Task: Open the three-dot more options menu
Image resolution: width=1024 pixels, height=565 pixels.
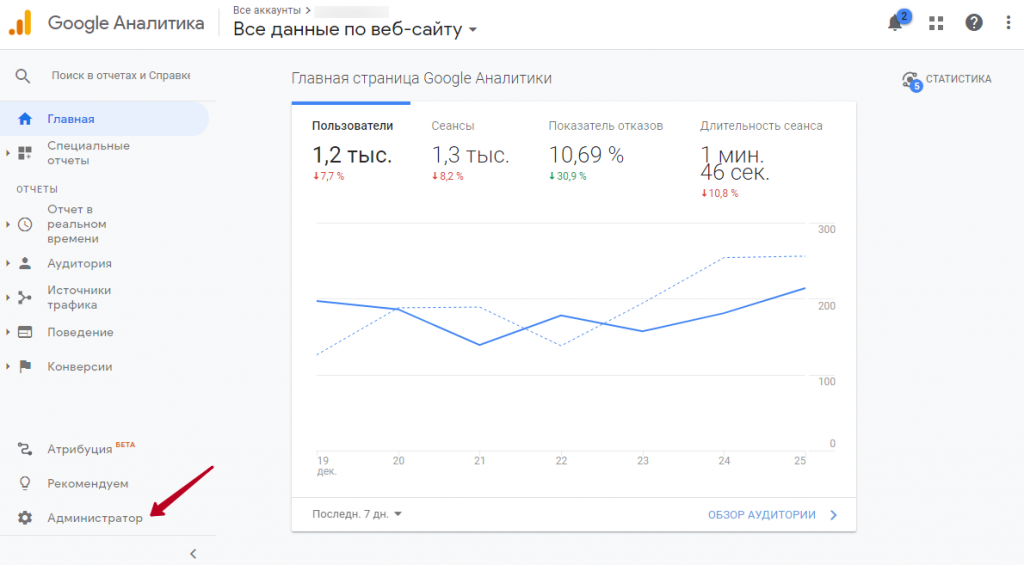Action: tap(1008, 23)
